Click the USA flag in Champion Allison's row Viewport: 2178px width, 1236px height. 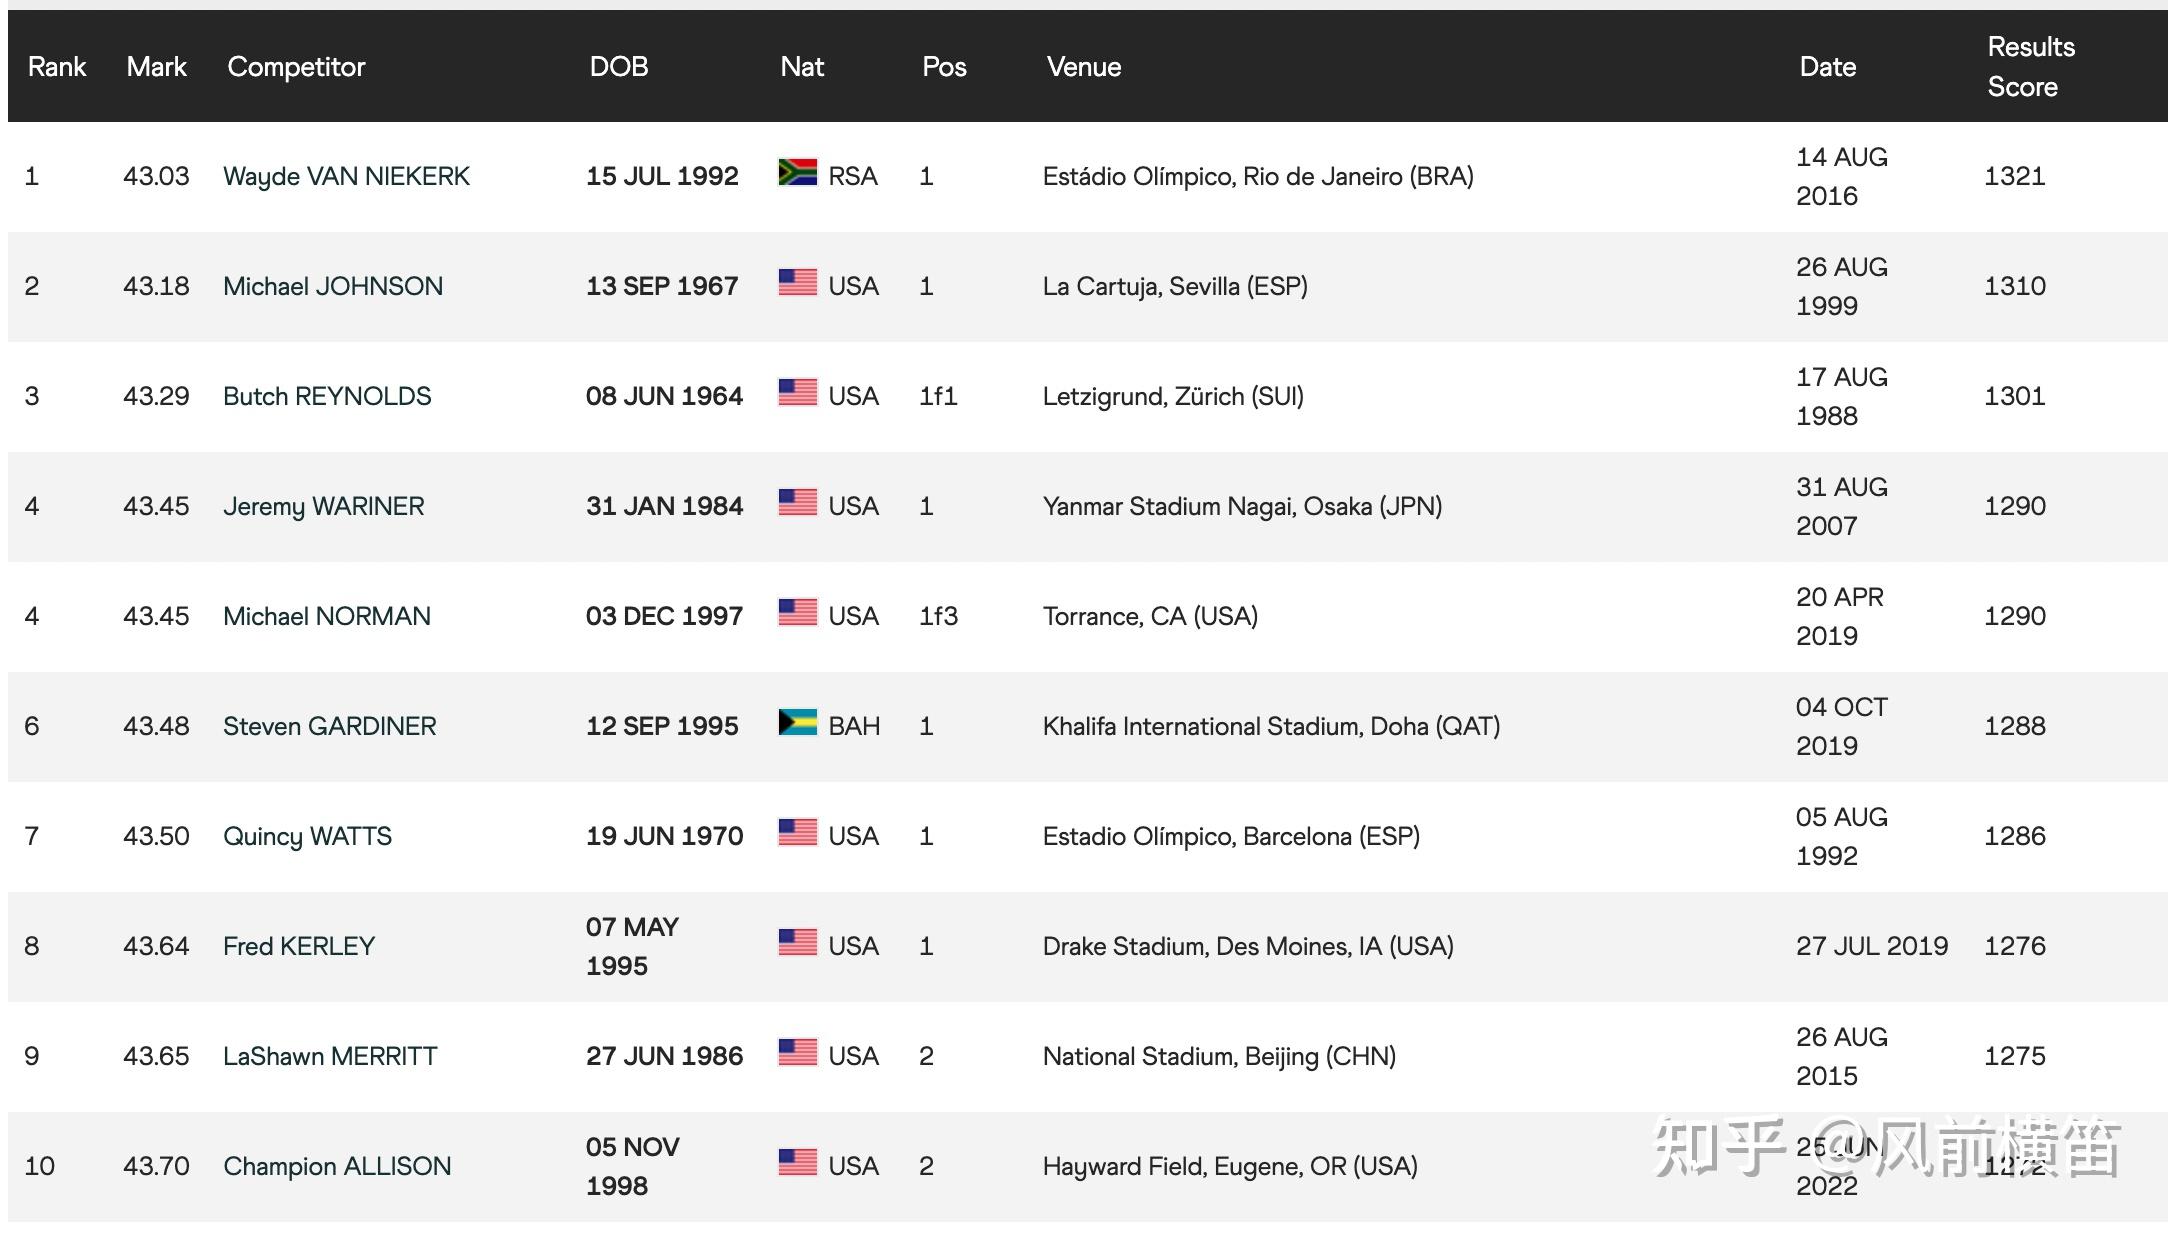[797, 1163]
